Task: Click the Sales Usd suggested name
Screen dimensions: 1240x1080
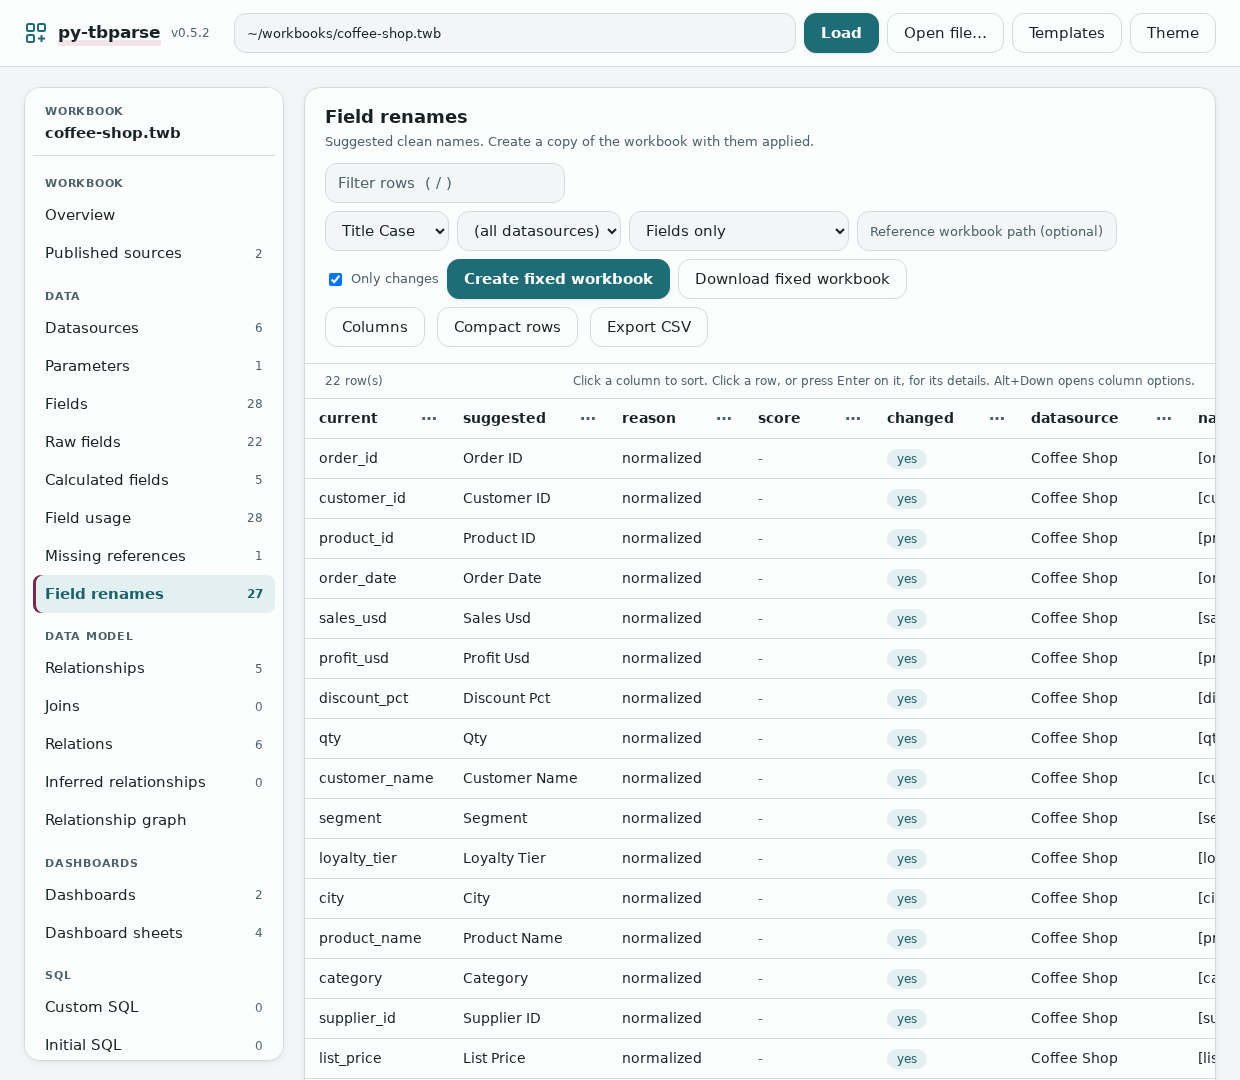Action: 497,618
